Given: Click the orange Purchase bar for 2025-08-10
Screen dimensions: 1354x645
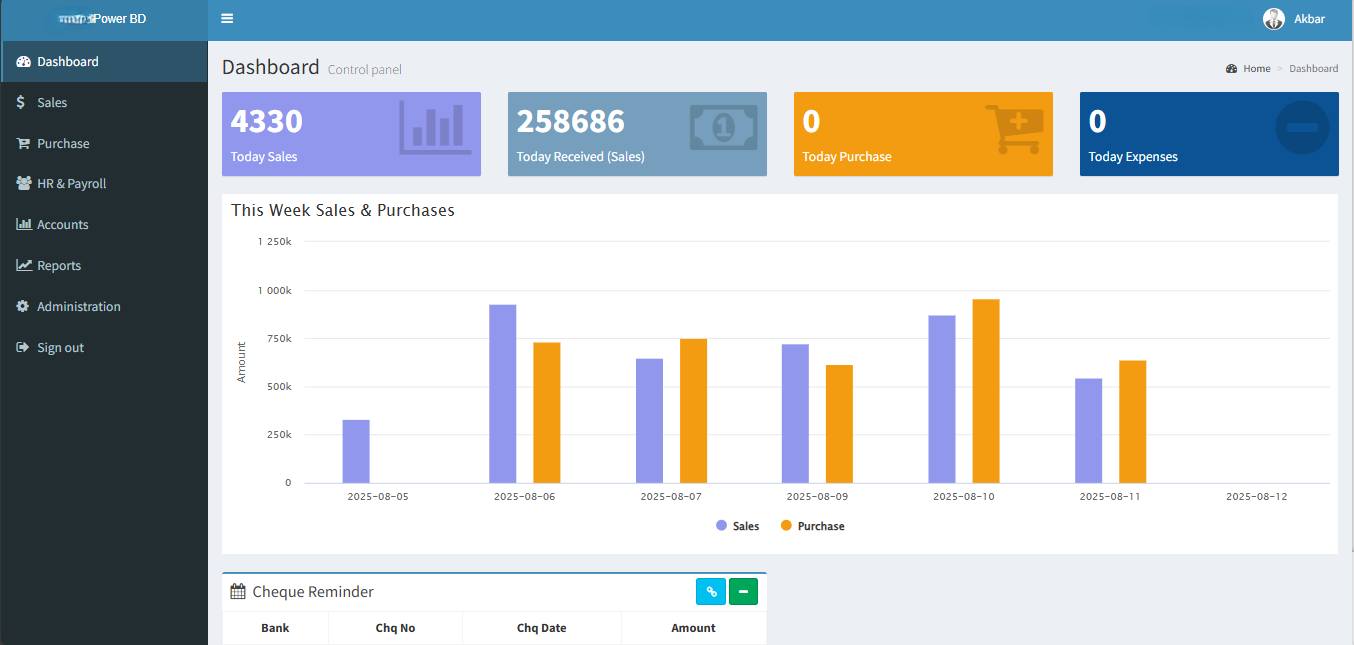Looking at the screenshot, I should pos(985,390).
